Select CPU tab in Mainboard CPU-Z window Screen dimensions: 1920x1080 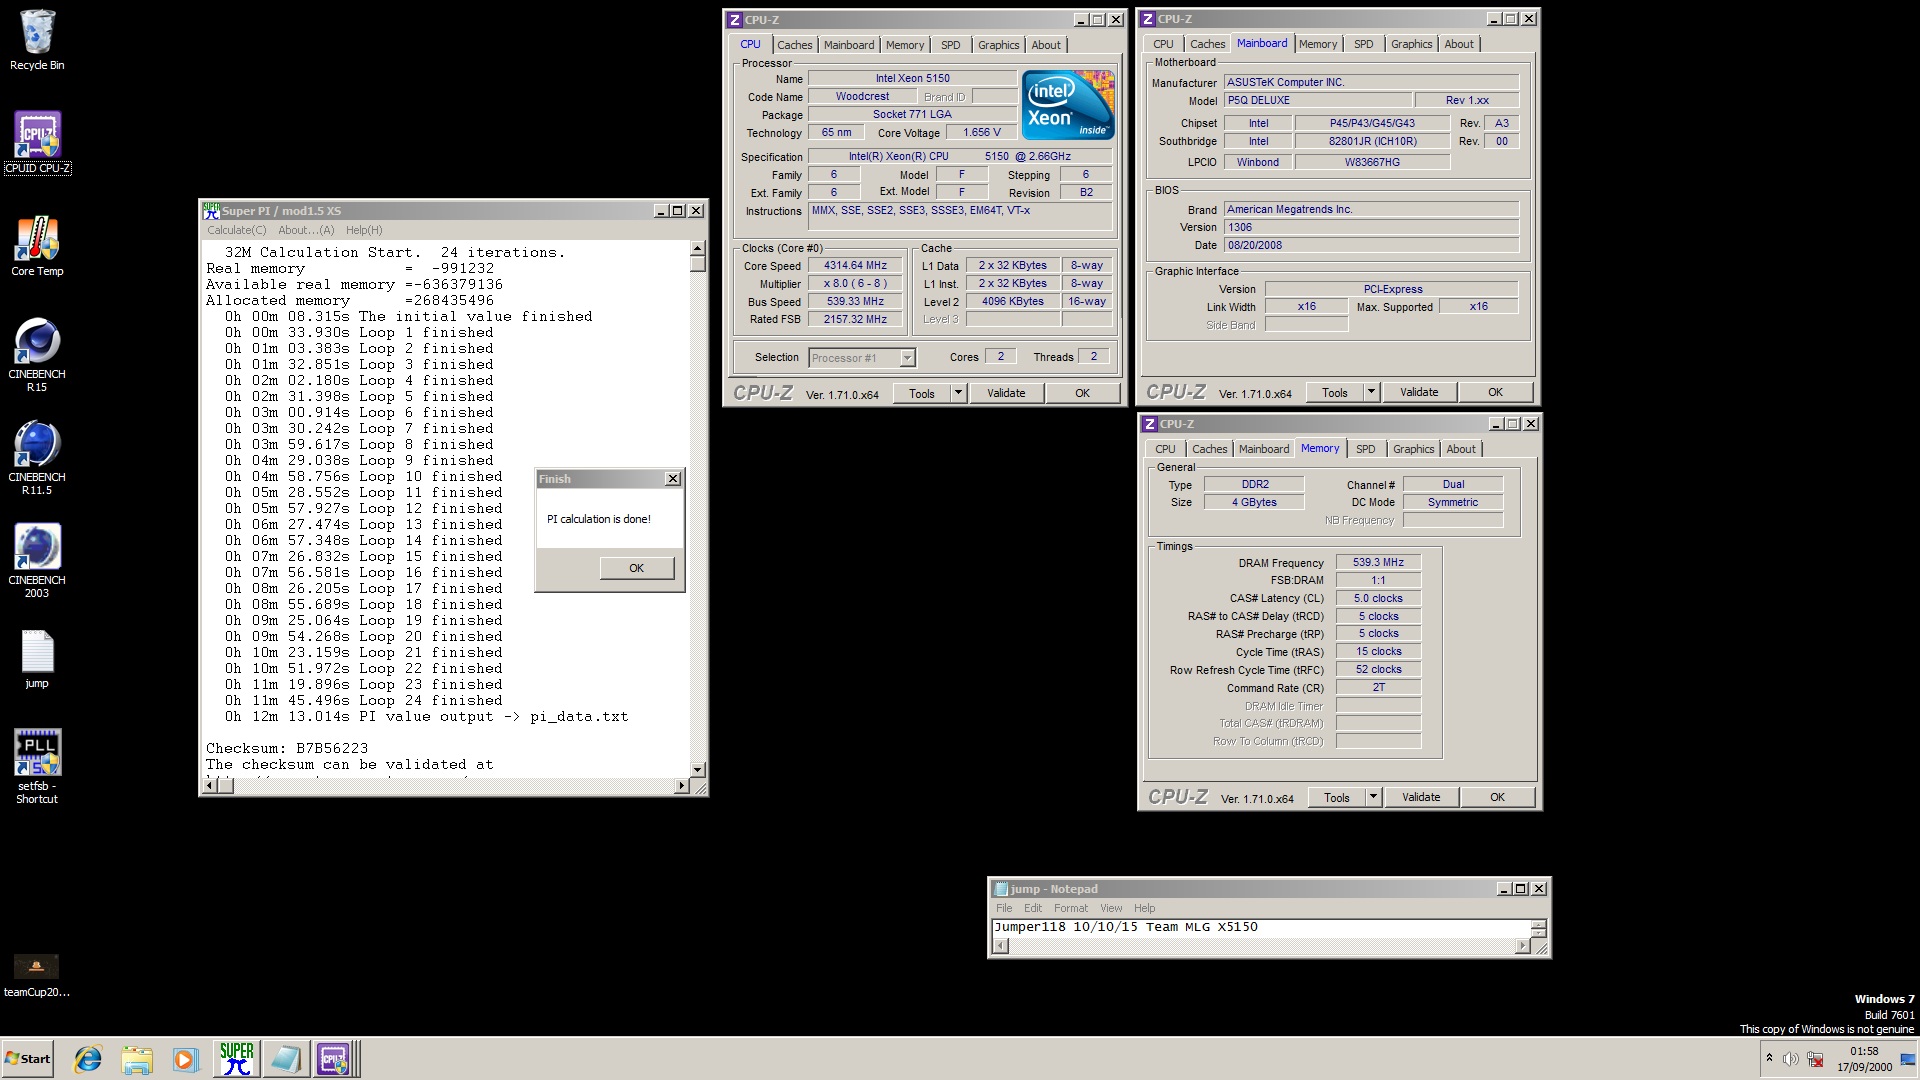point(1163,44)
